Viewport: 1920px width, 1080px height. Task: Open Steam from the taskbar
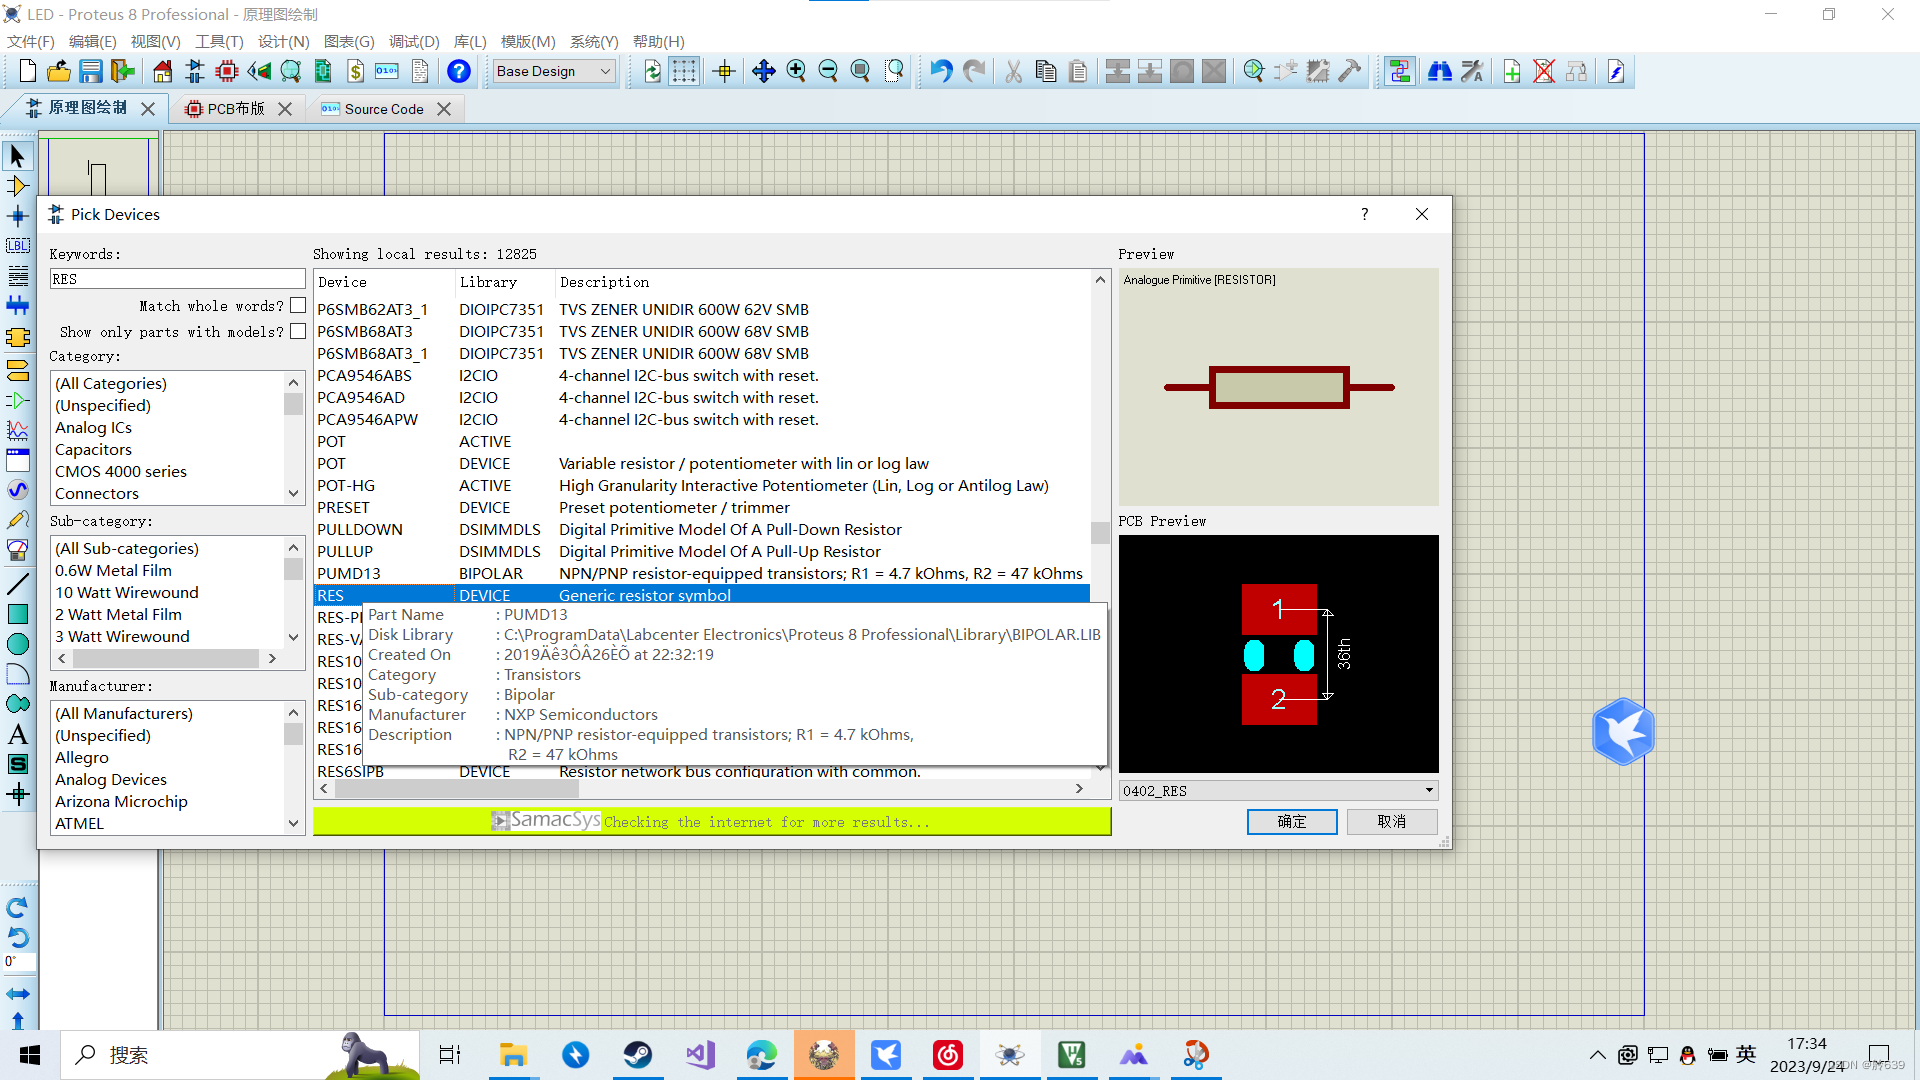coord(637,1055)
